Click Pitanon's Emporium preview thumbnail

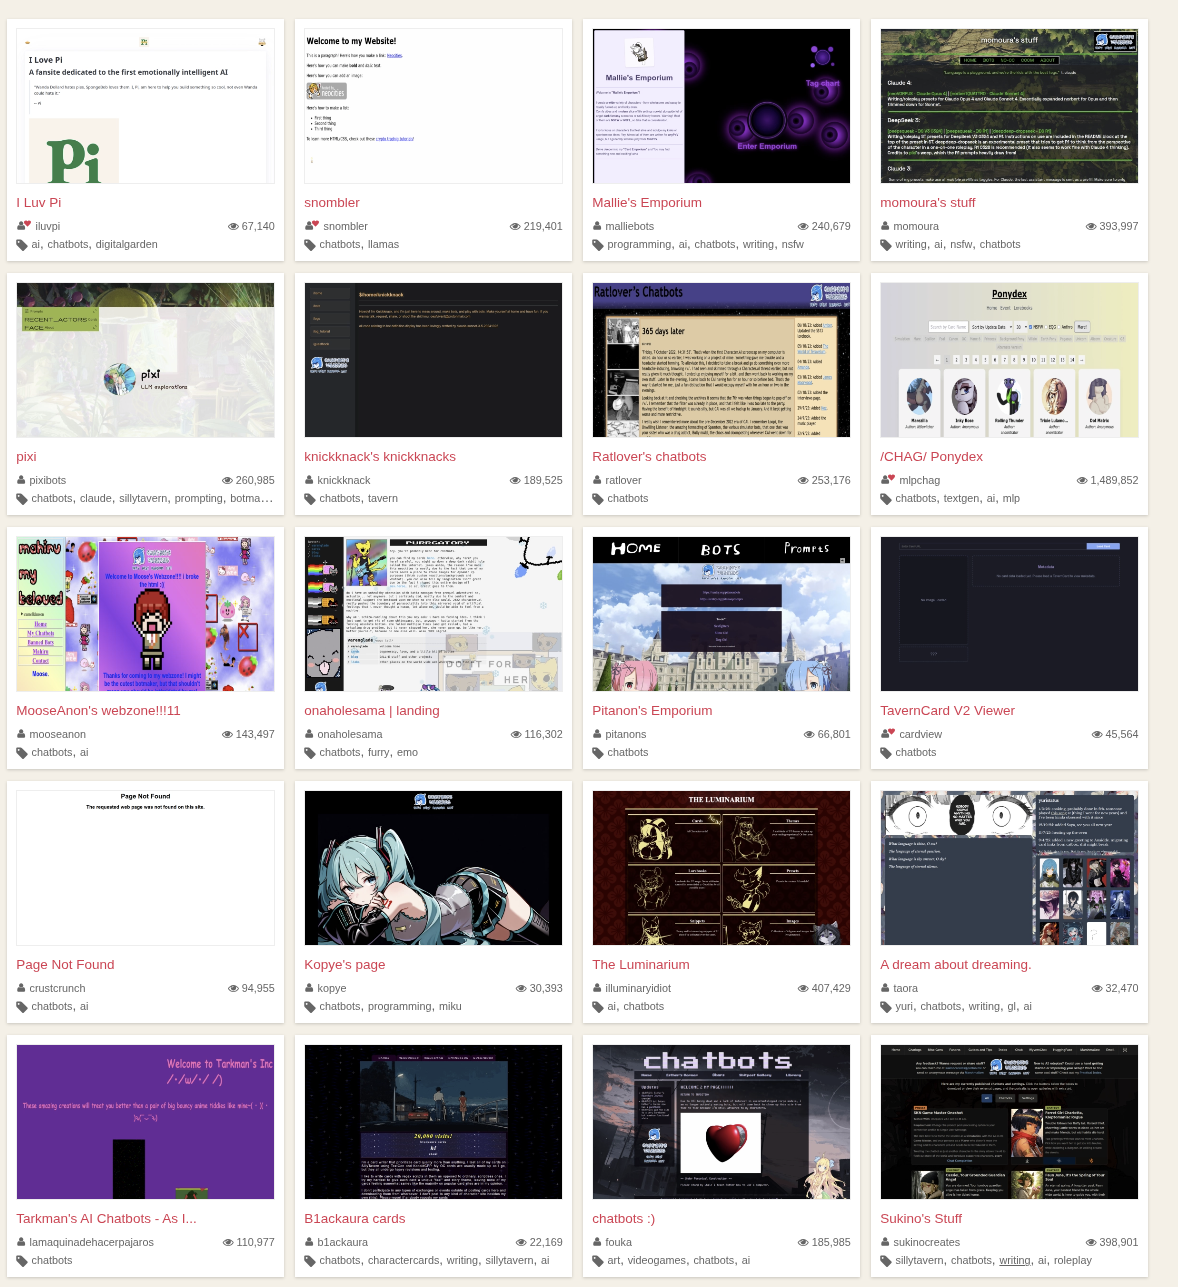[721, 614]
